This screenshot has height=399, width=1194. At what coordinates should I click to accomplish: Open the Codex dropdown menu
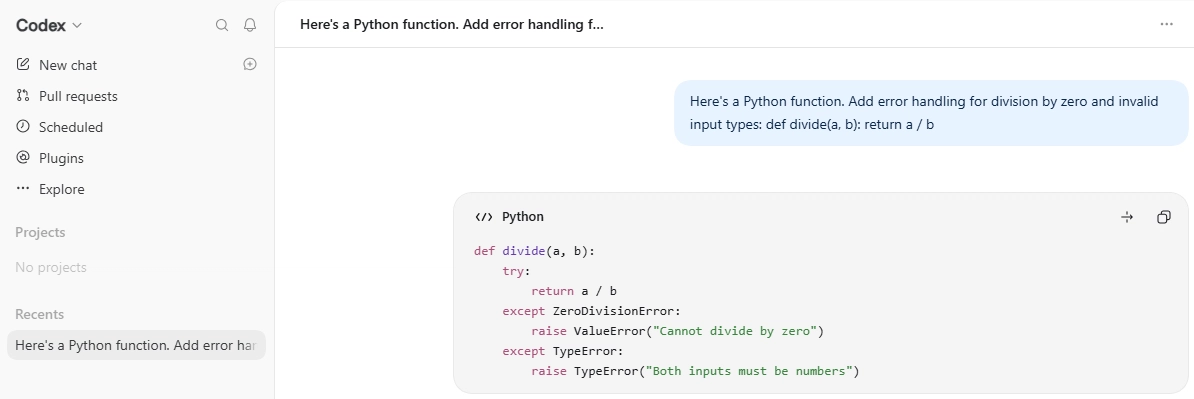click(49, 25)
